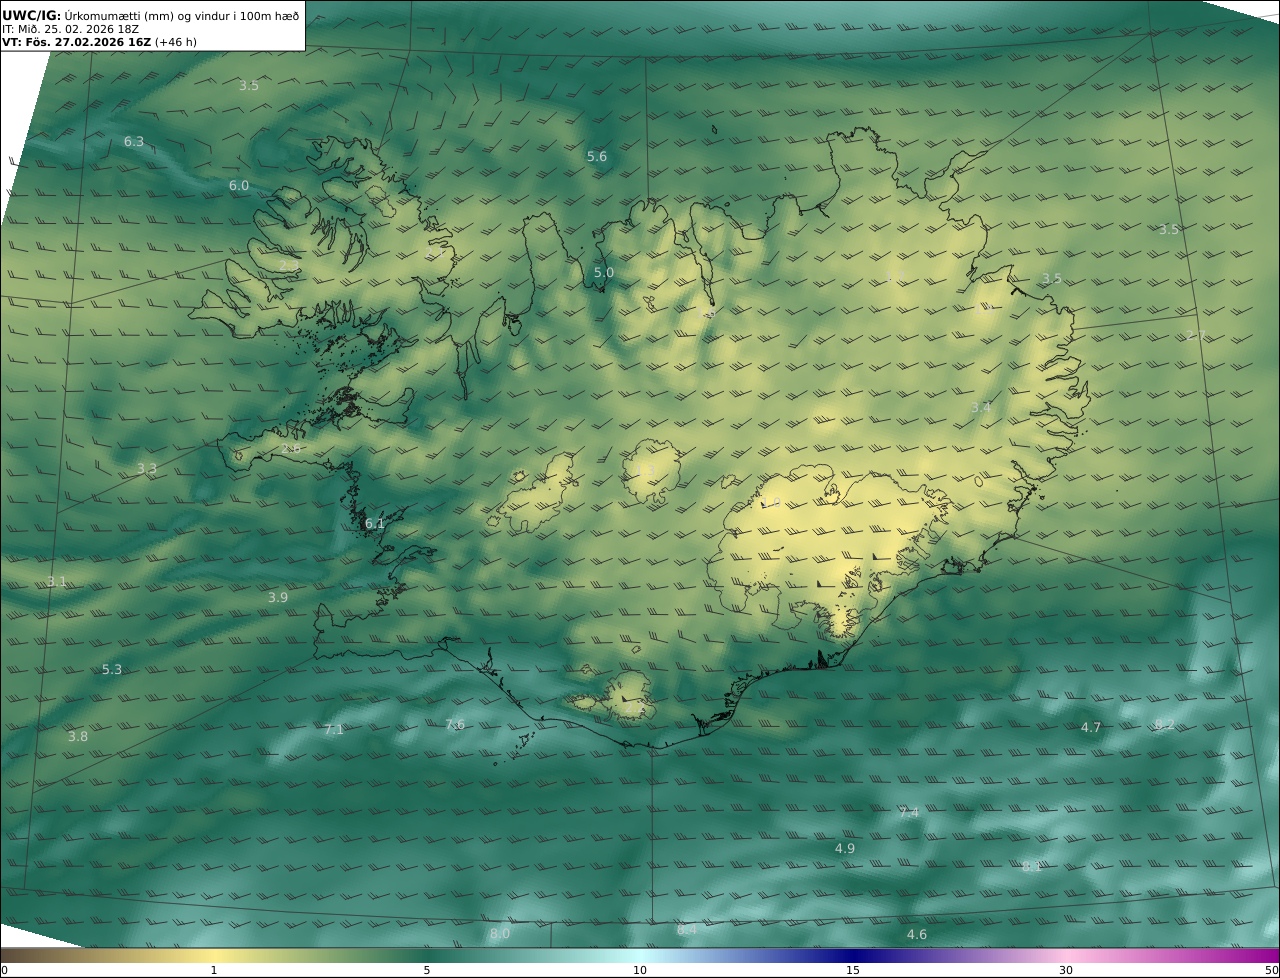1280x978 pixels.
Task: Click the colorbar tick label 15
Action: point(853,970)
